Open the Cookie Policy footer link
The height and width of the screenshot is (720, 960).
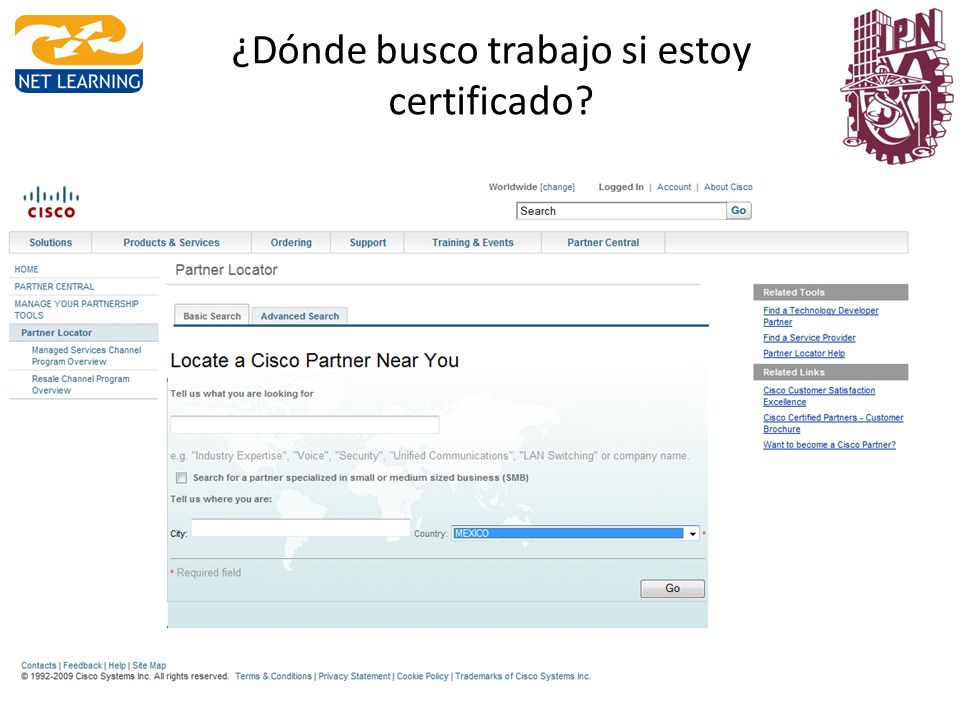(422, 676)
